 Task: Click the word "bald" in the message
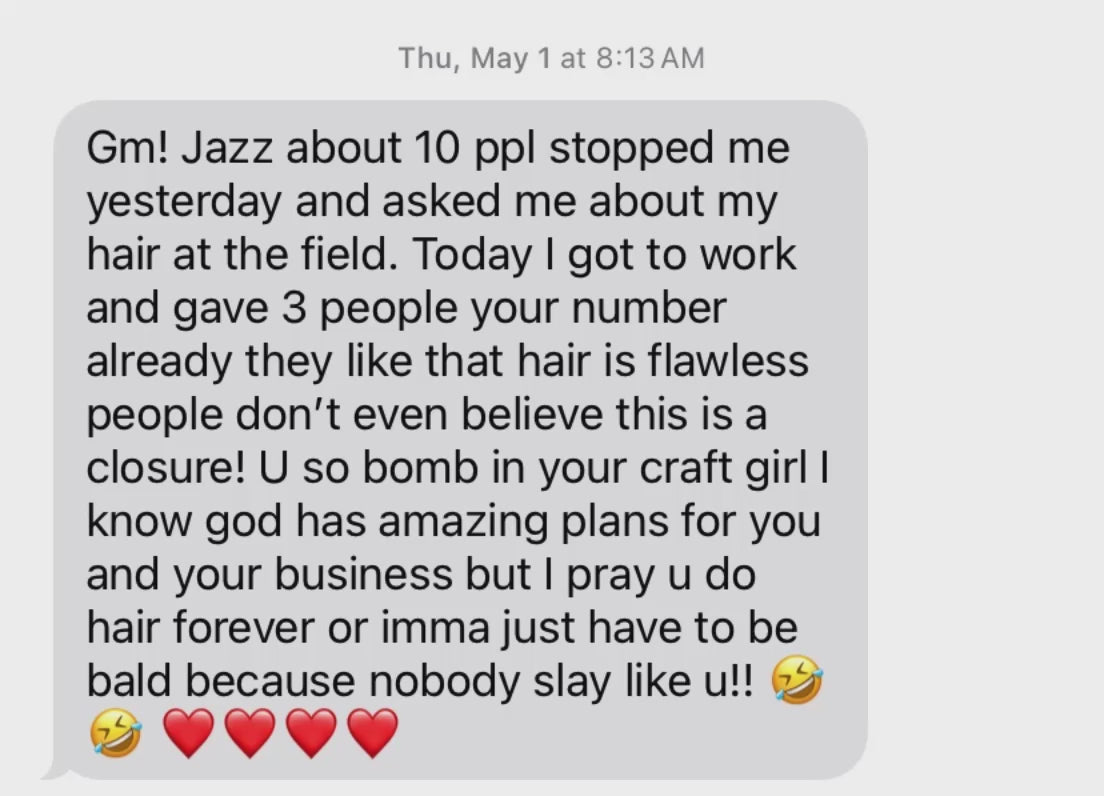pos(129,682)
